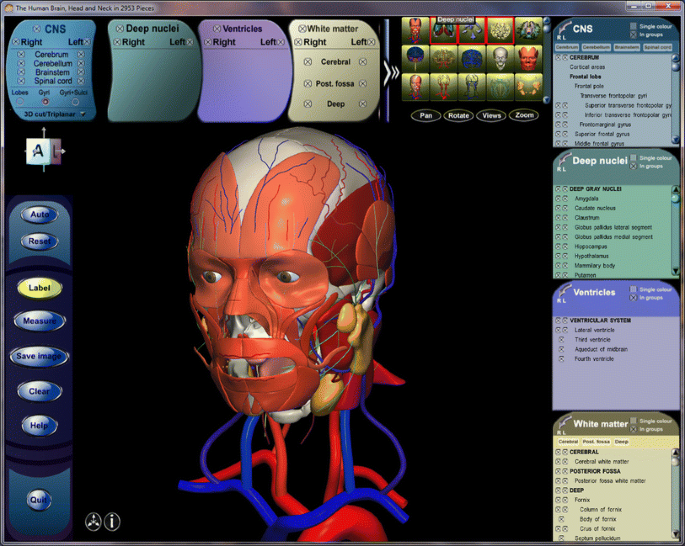Click the curved arrow icon in White matter list
The image size is (685, 546).
point(564,423)
